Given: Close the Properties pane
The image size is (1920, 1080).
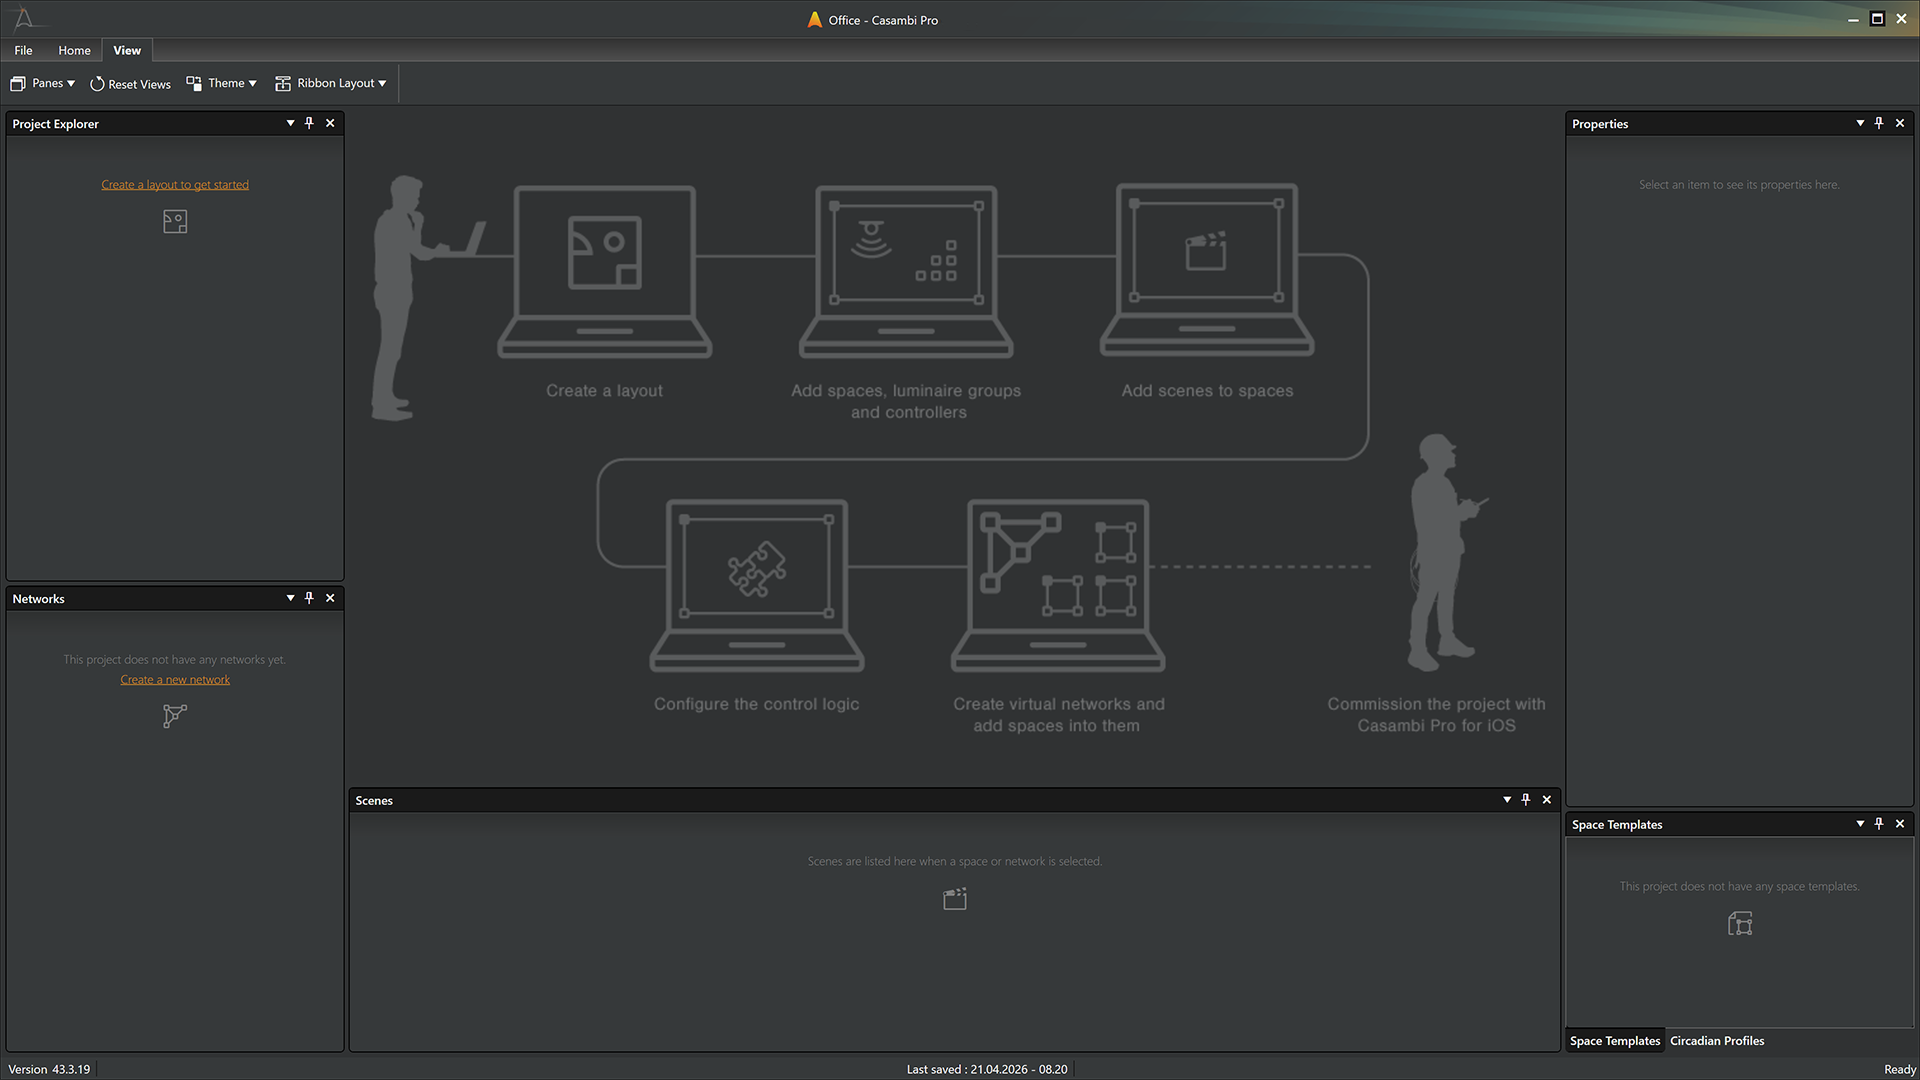Looking at the screenshot, I should pos(1900,123).
